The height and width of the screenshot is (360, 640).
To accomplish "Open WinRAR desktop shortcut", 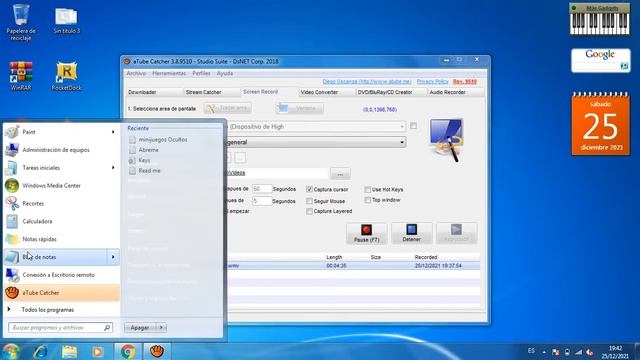I will tap(21, 76).
